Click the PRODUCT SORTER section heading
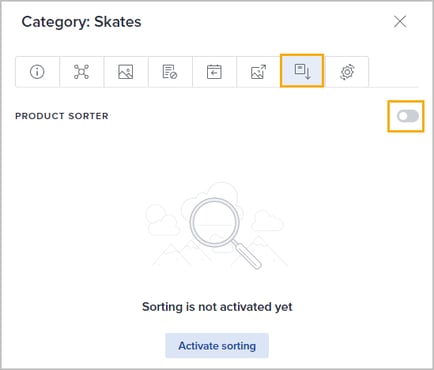434x370 pixels. (x=62, y=116)
